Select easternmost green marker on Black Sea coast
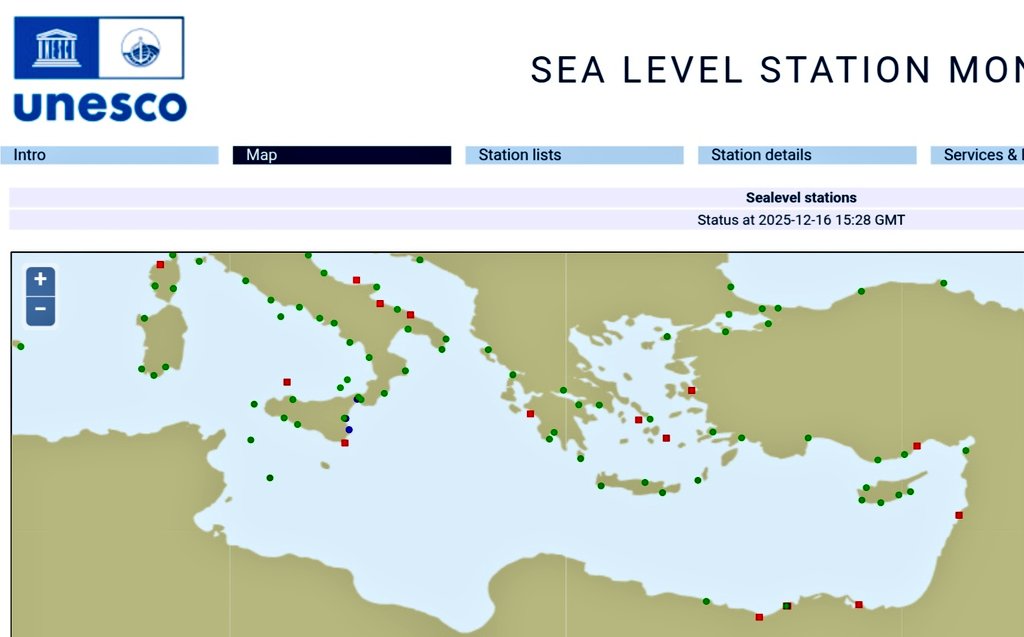Viewport: 1024px width, 637px height. pyautogui.click(x=943, y=283)
